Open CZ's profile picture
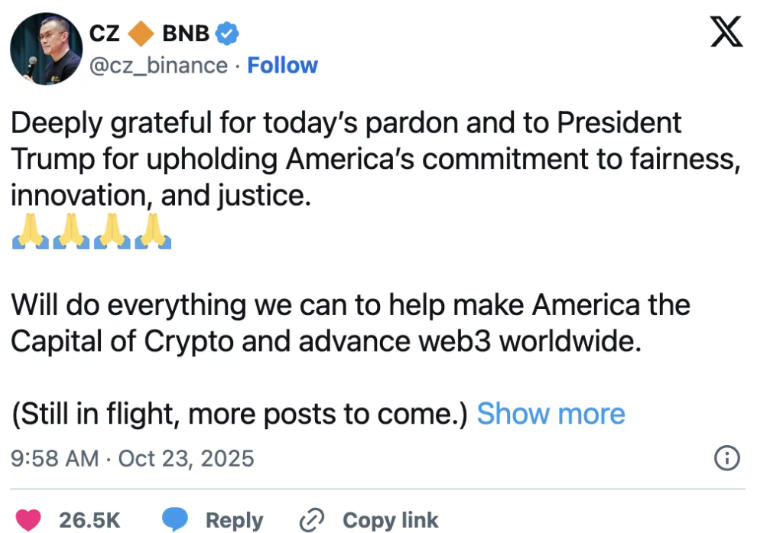Viewport: 764px width, 533px height. point(45,49)
